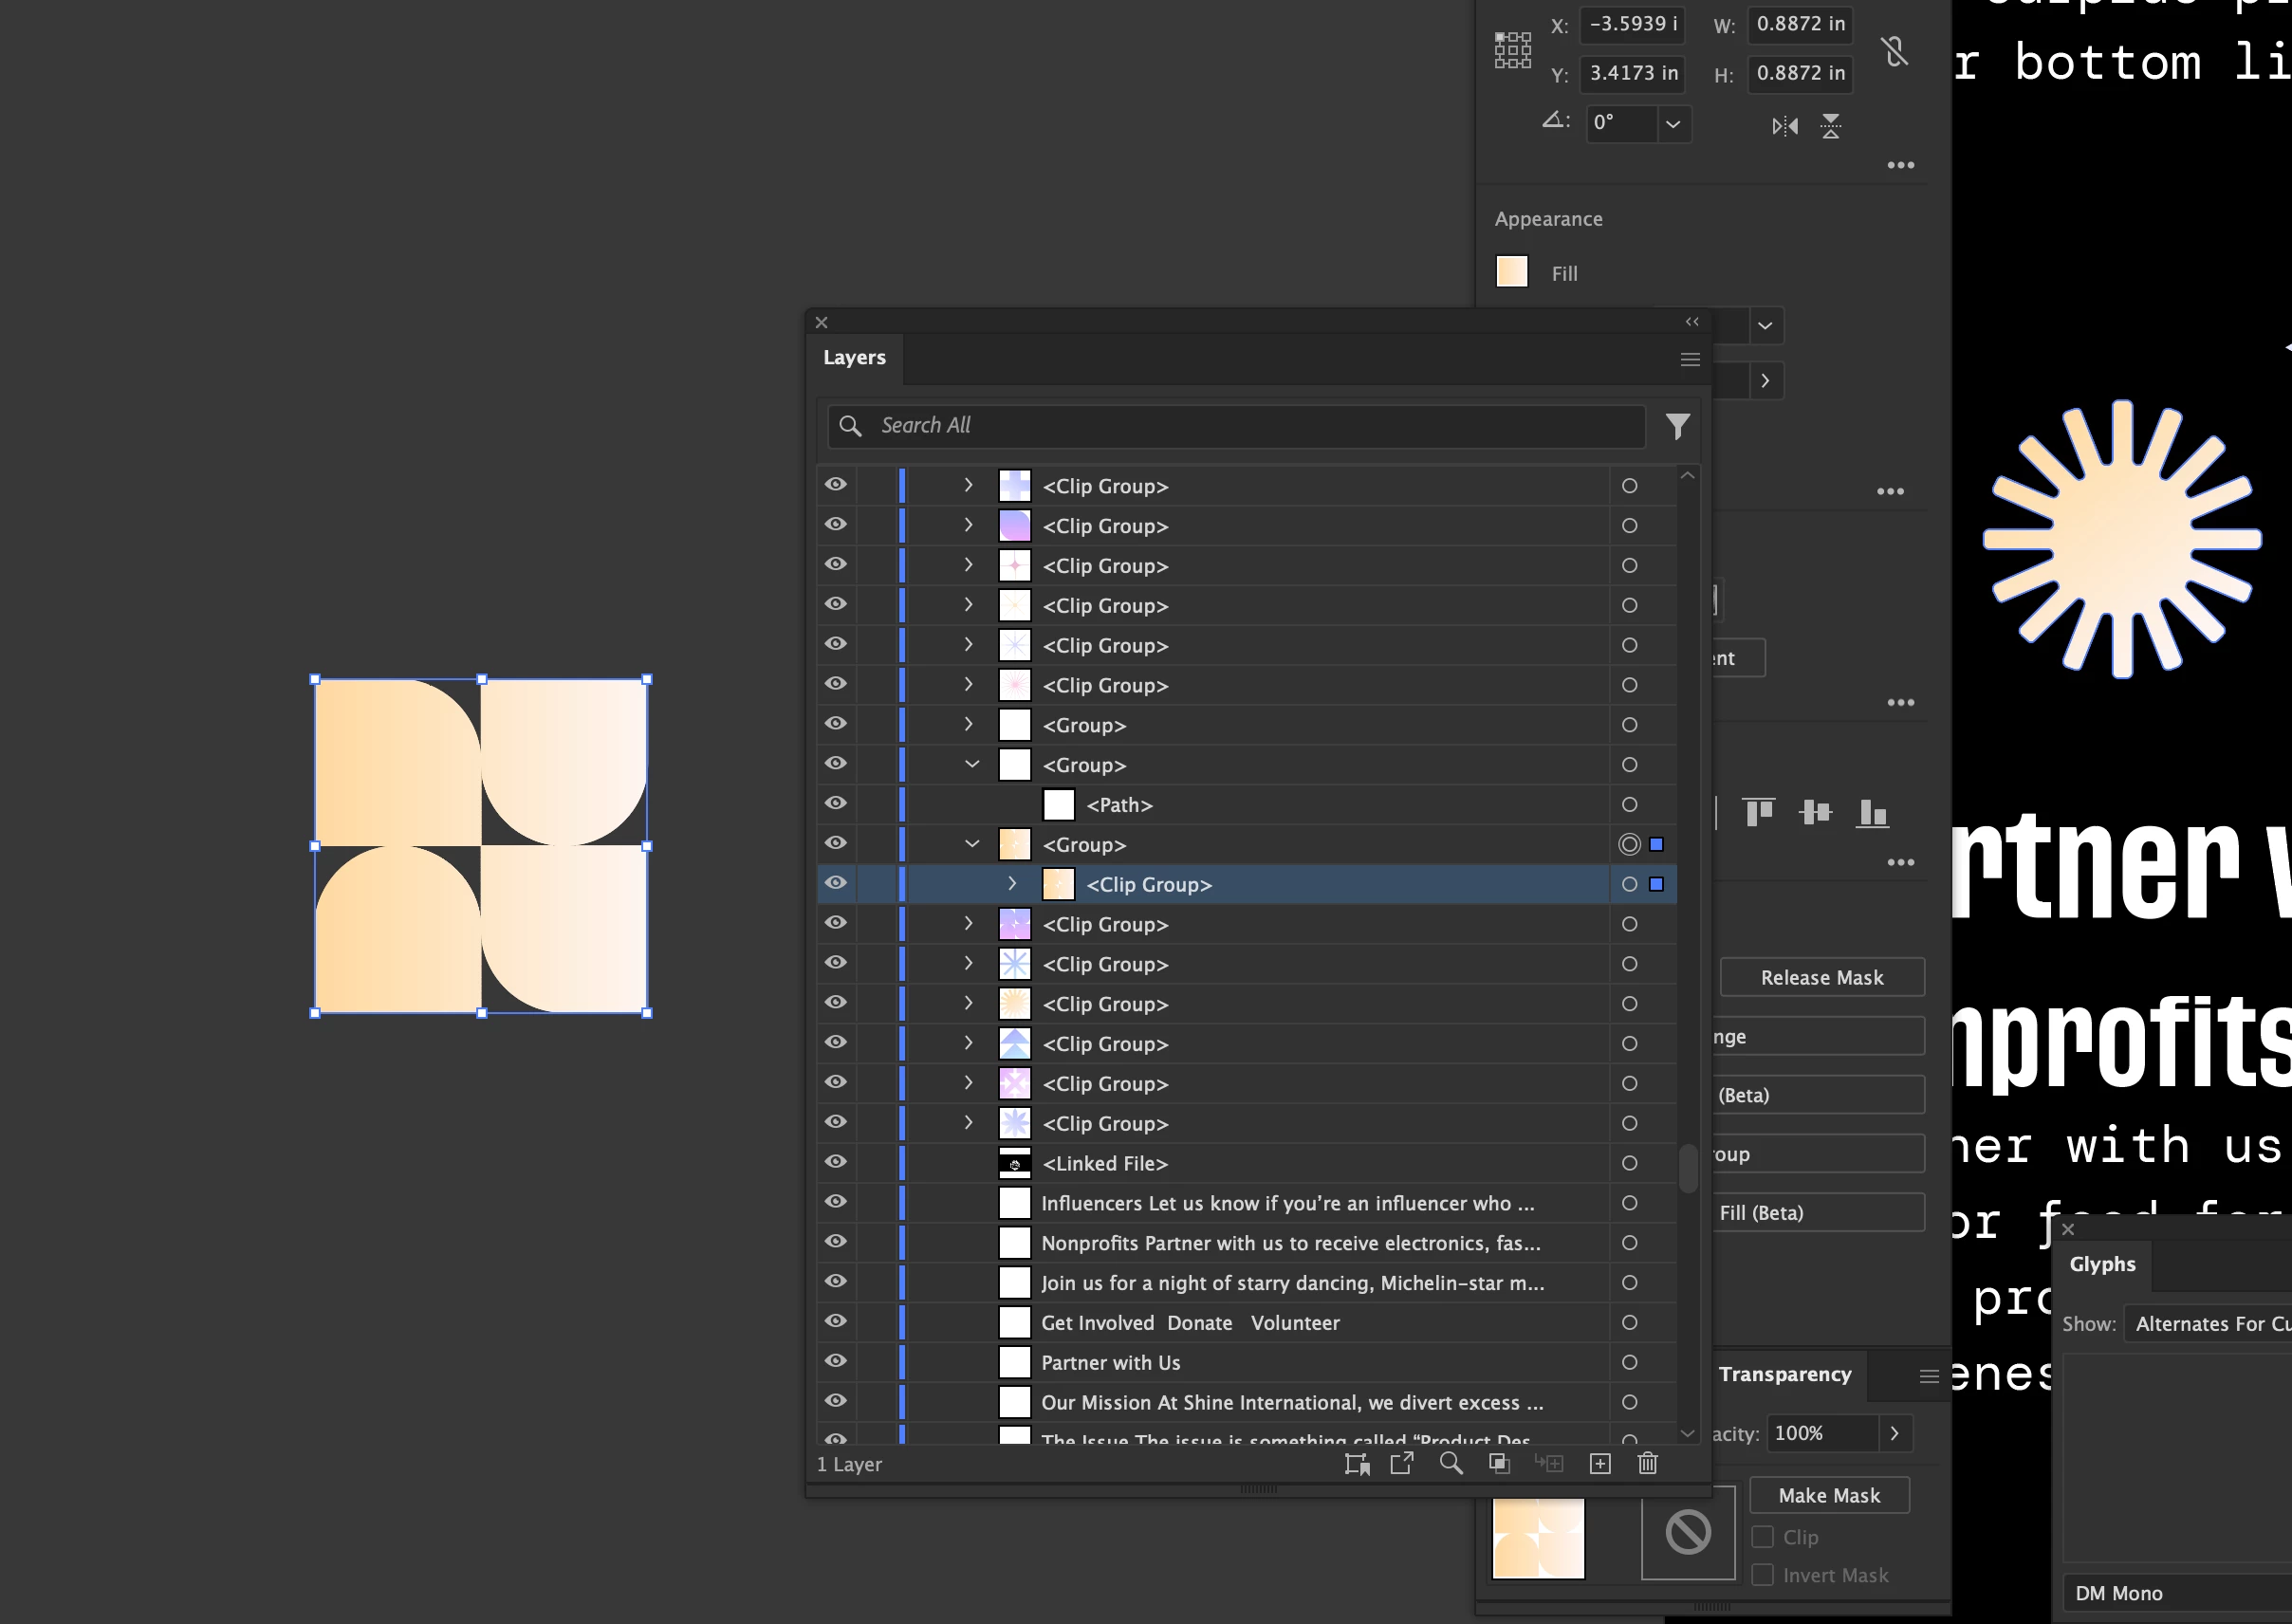
Task: Click the Layers panel filter icon
Action: (1677, 426)
